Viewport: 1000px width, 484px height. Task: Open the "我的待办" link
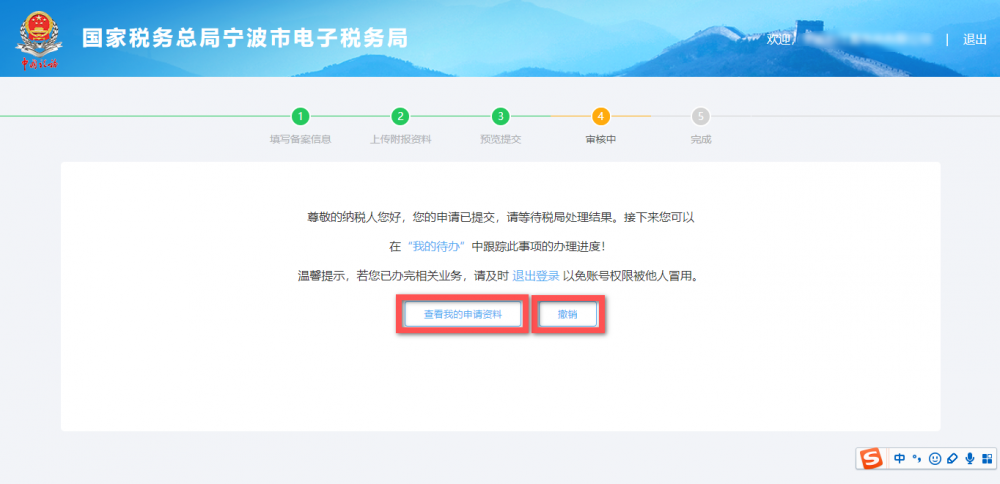(x=436, y=247)
